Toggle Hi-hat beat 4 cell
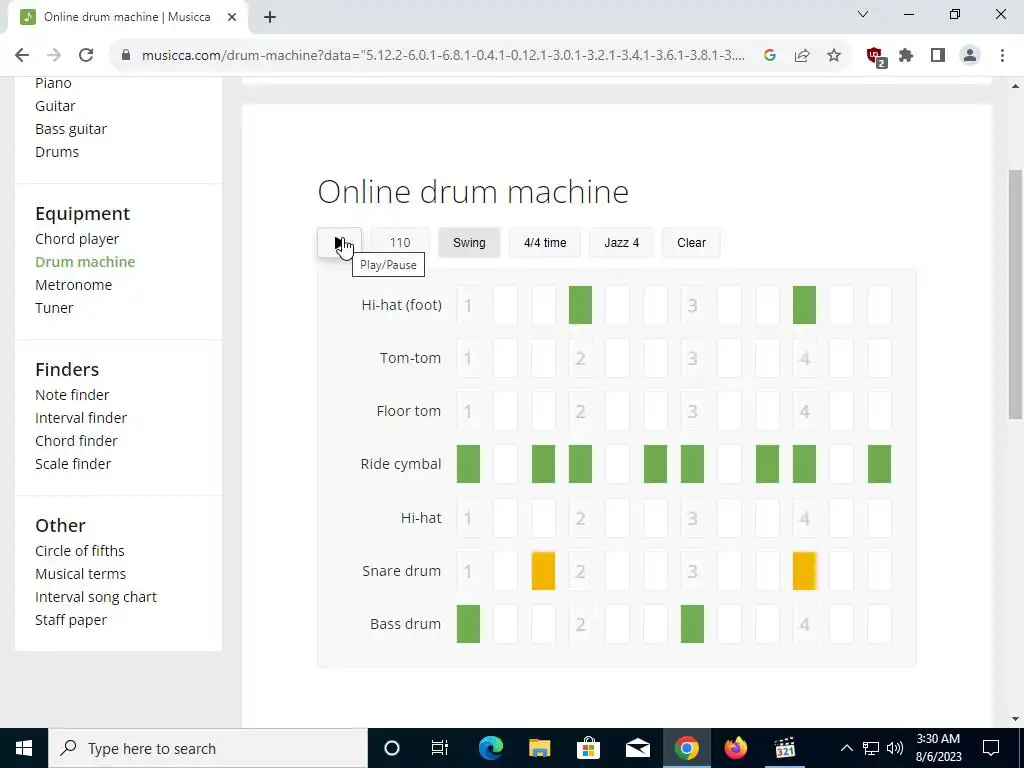 804,518
